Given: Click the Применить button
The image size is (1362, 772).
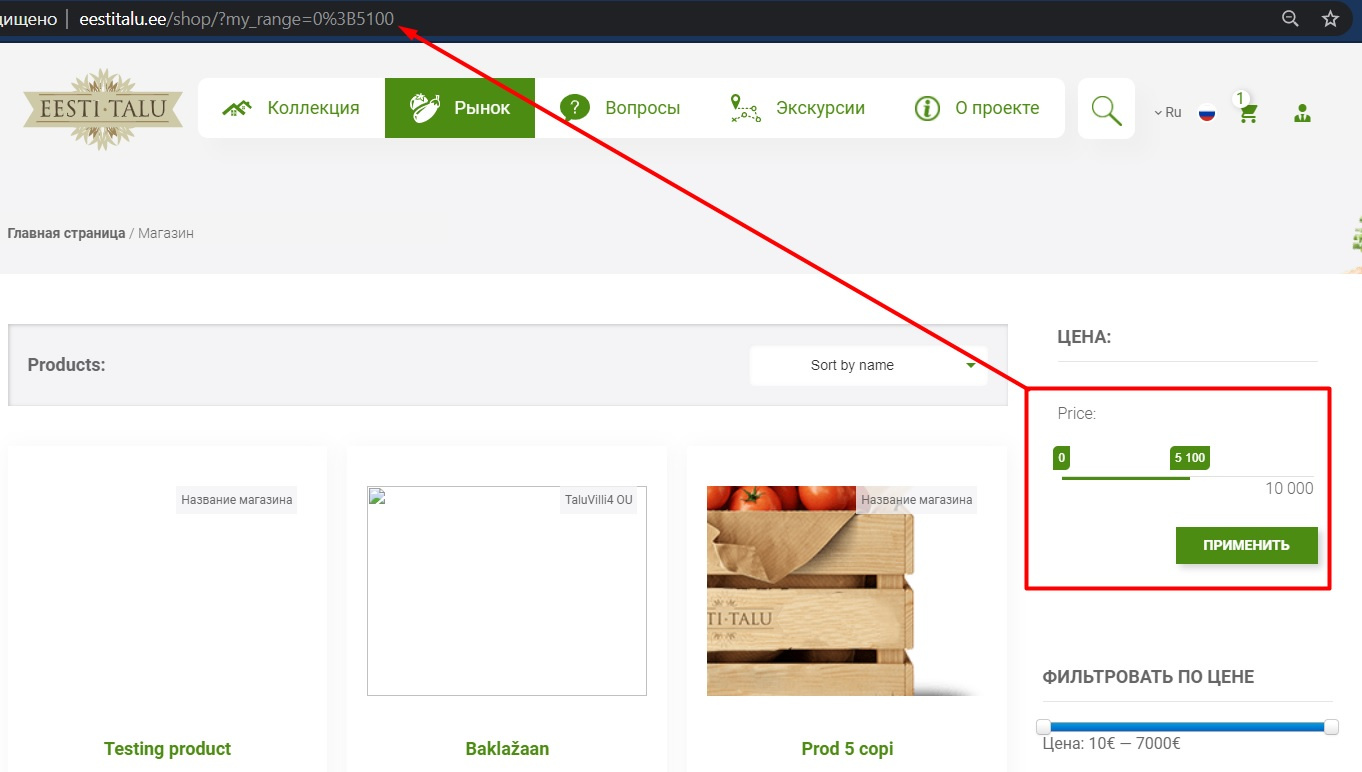Looking at the screenshot, I should coord(1246,545).
